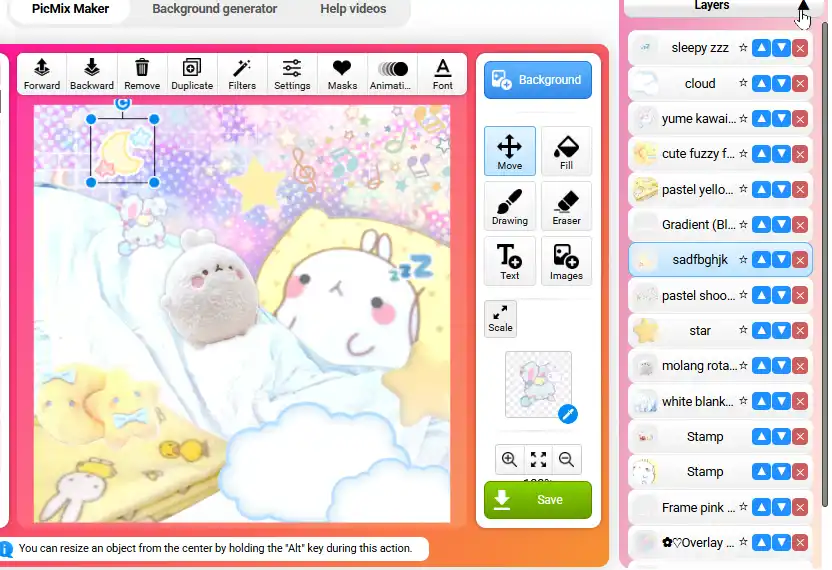Click the image preview thumbnail

538,384
